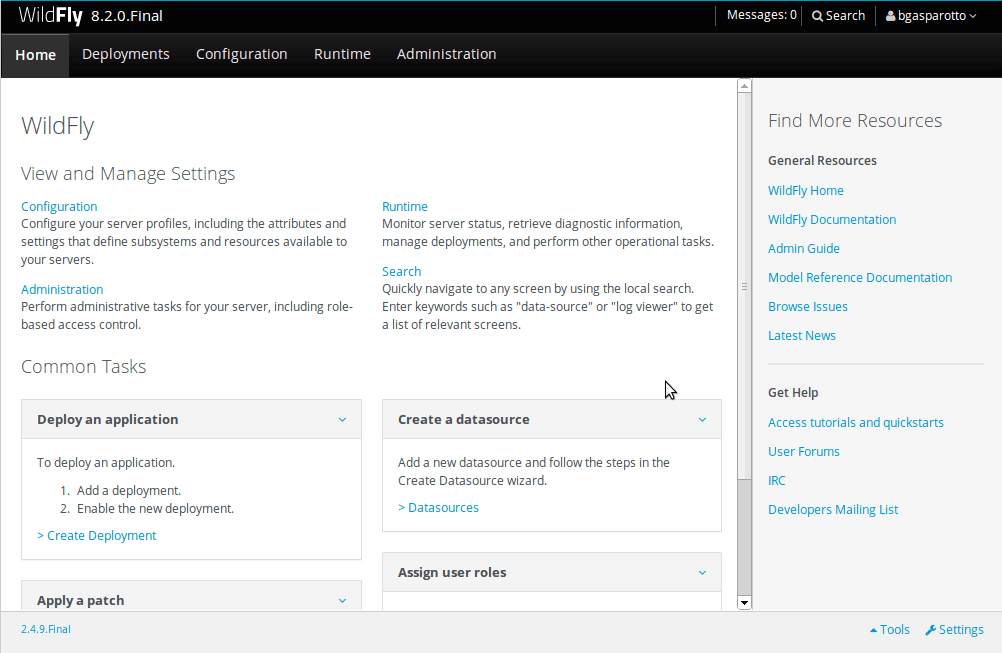1002x653 pixels.
Task: Click the vertical scrollbar thumb
Action: point(744,286)
